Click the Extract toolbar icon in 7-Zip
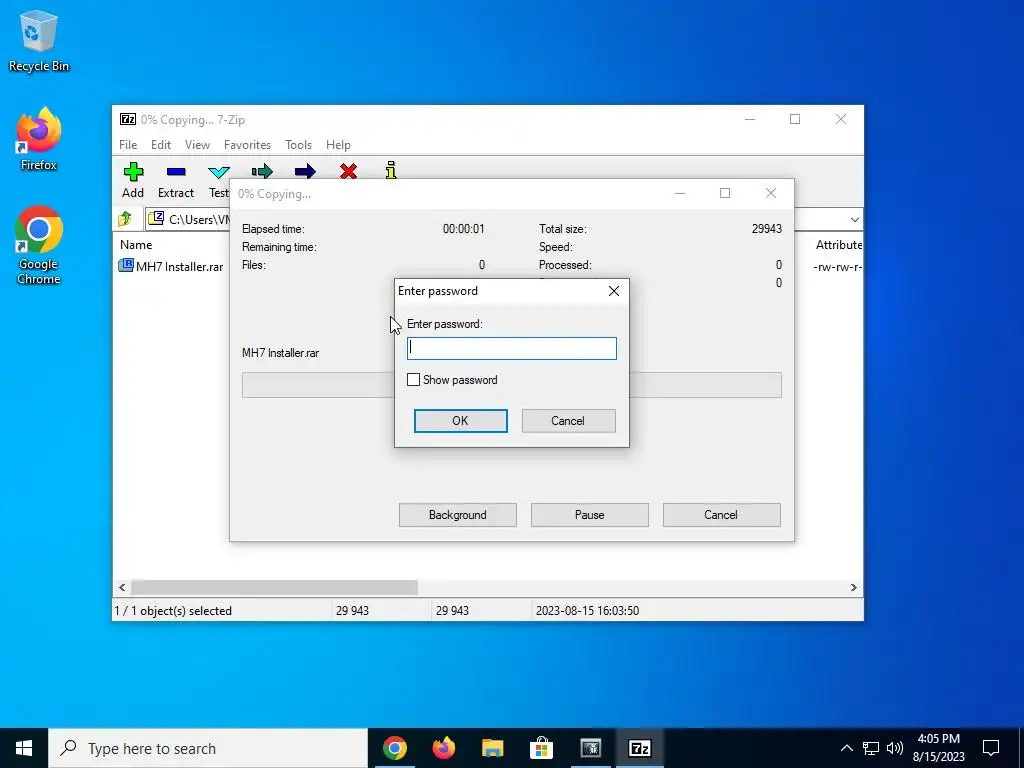 176,172
